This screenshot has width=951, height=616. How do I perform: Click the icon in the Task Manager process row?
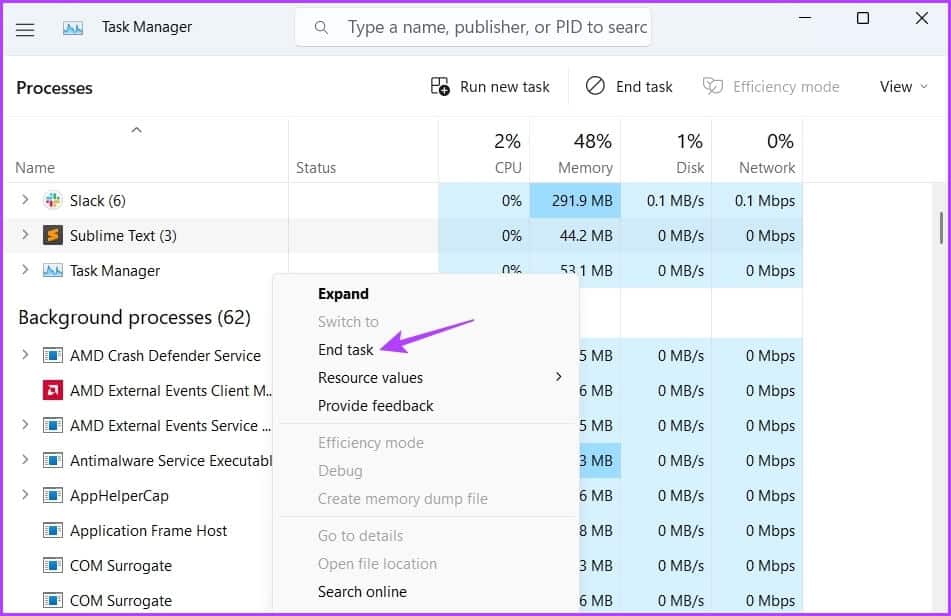pyautogui.click(x=53, y=270)
